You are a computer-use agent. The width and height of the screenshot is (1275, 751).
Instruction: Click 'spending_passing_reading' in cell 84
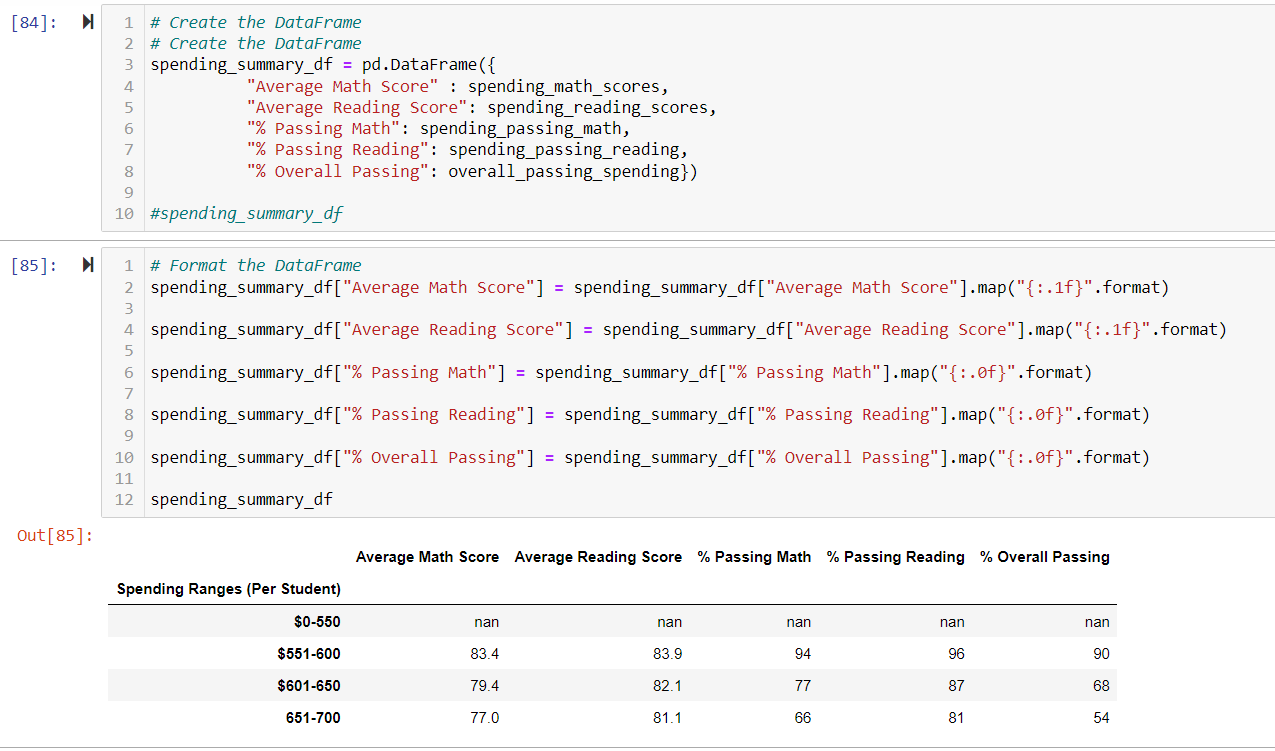click(564, 149)
